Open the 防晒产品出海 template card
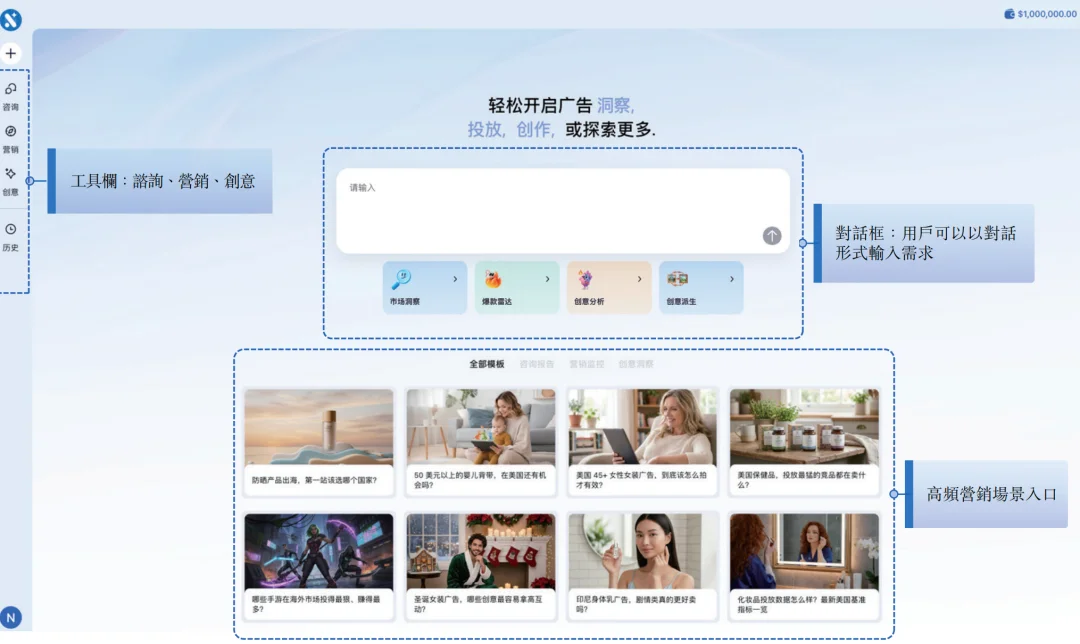 pyautogui.click(x=318, y=440)
